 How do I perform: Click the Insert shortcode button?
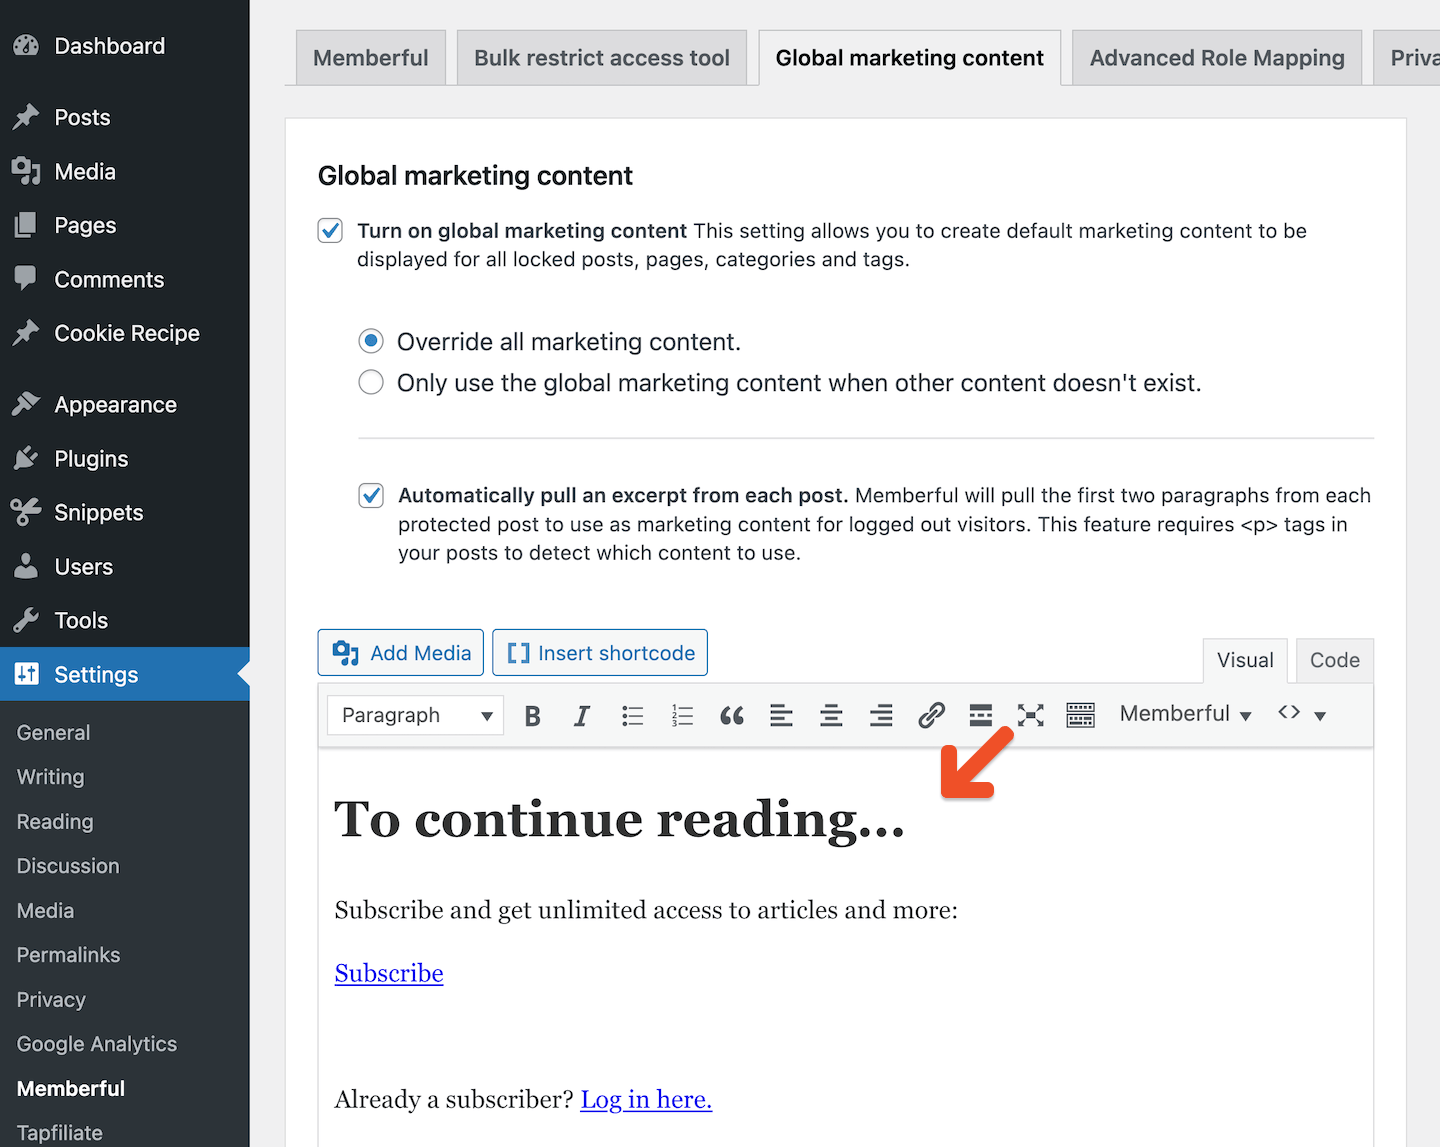(x=599, y=652)
